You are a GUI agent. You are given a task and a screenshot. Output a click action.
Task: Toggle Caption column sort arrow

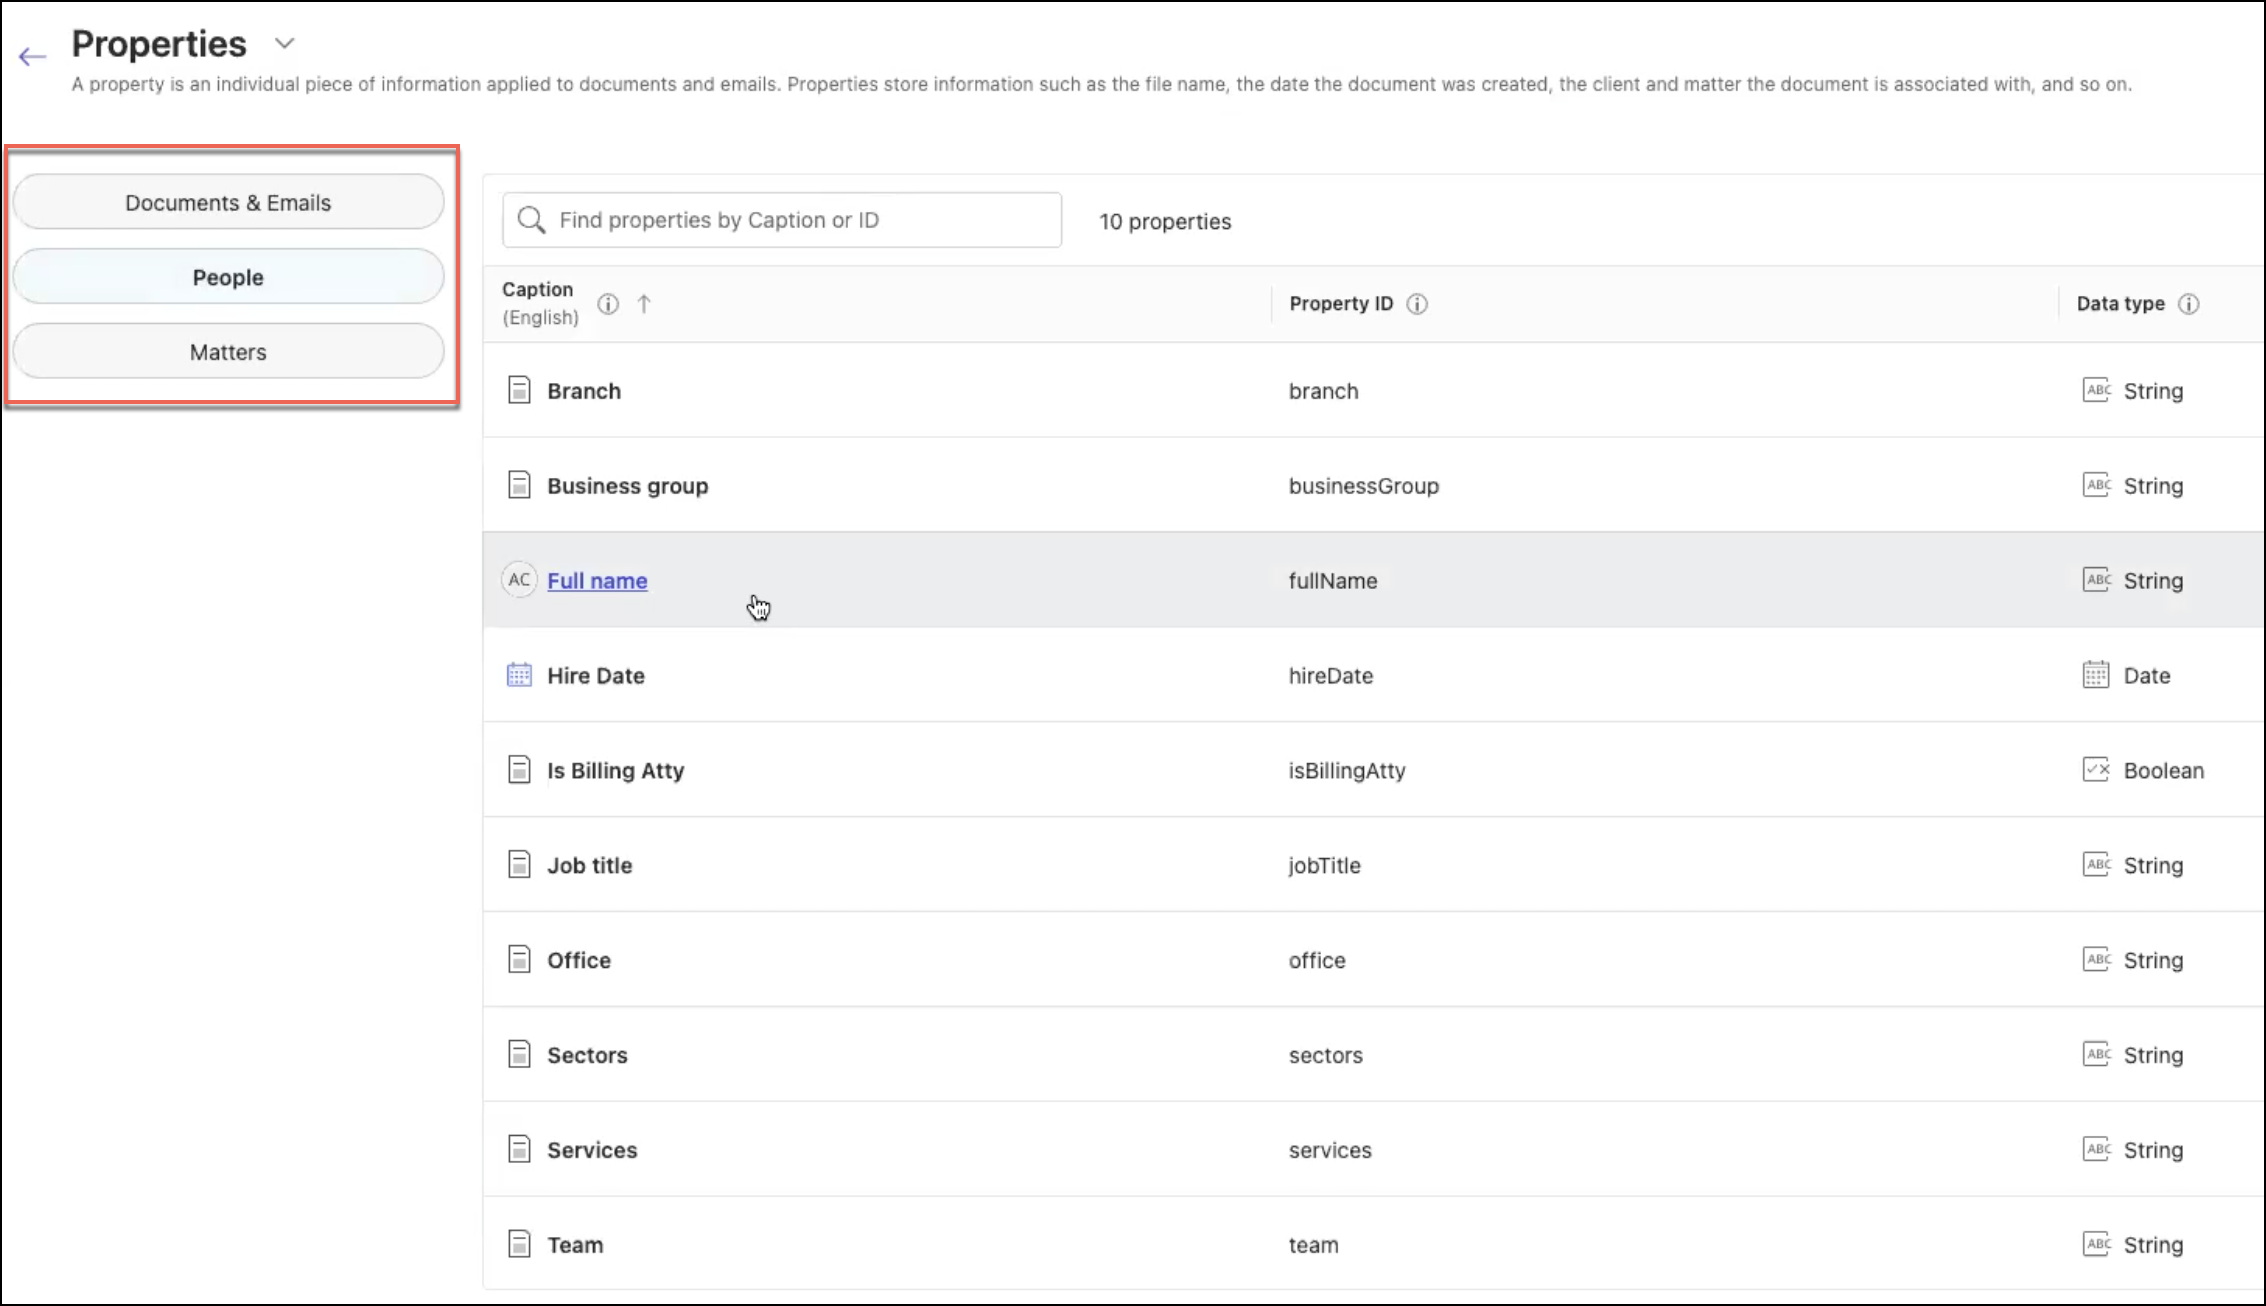pyautogui.click(x=644, y=303)
